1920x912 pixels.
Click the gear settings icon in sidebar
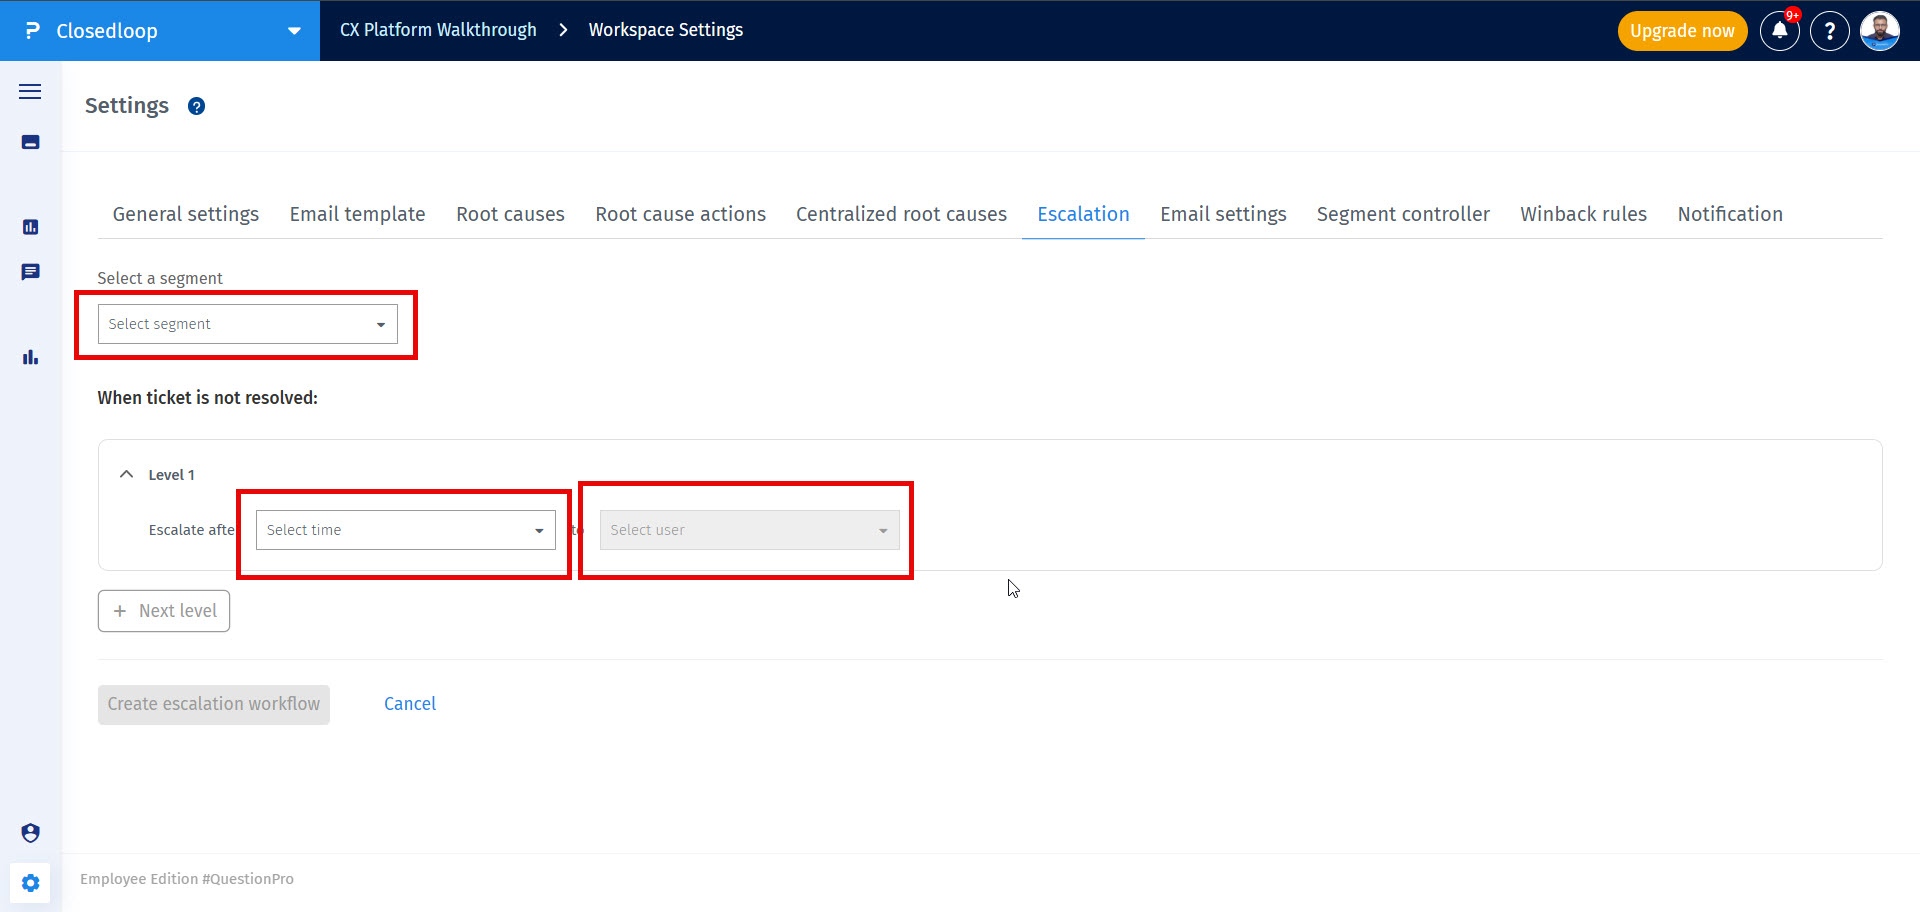coord(30,883)
